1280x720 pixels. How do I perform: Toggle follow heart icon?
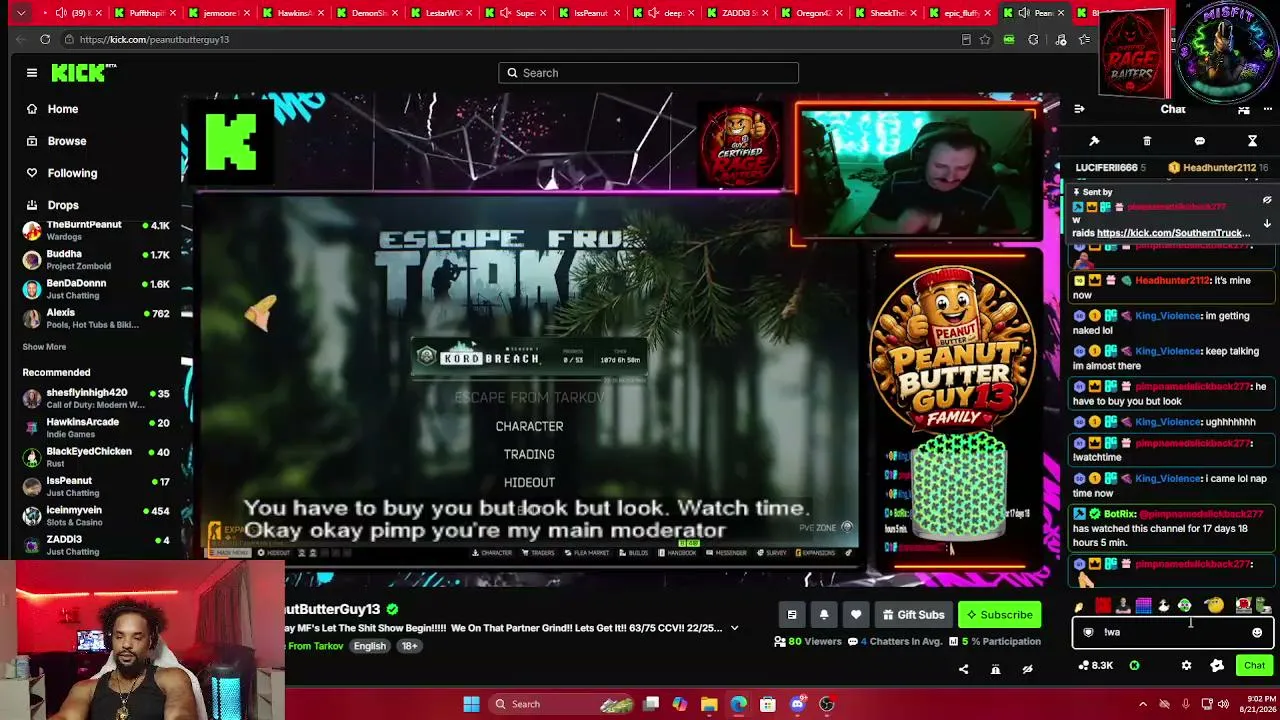click(x=856, y=615)
